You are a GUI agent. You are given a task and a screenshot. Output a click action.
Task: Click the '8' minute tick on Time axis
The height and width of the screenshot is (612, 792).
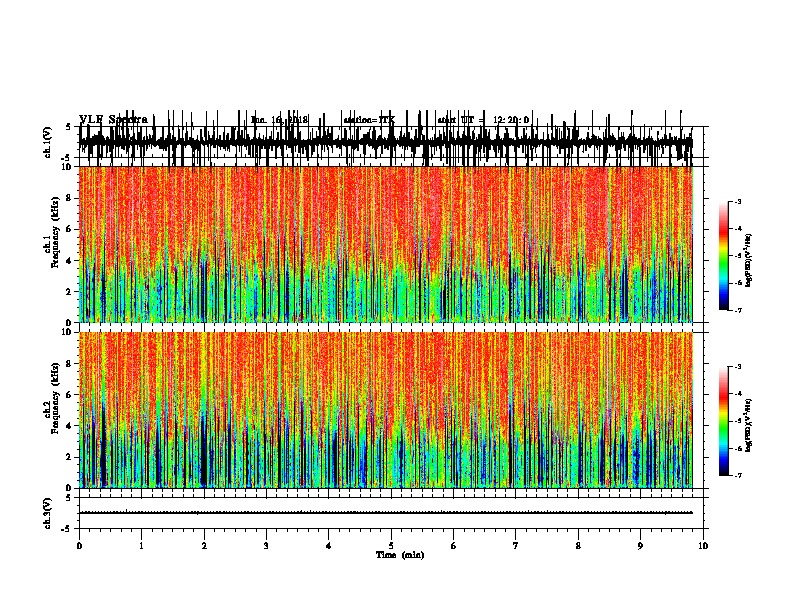(578, 546)
